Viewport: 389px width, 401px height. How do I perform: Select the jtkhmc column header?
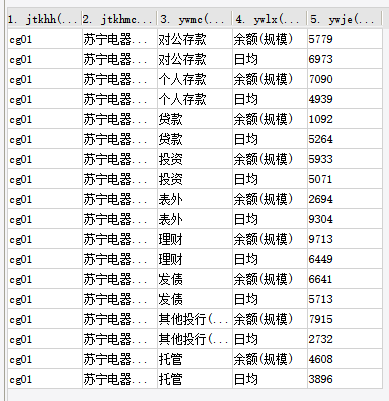pyautogui.click(x=119, y=19)
